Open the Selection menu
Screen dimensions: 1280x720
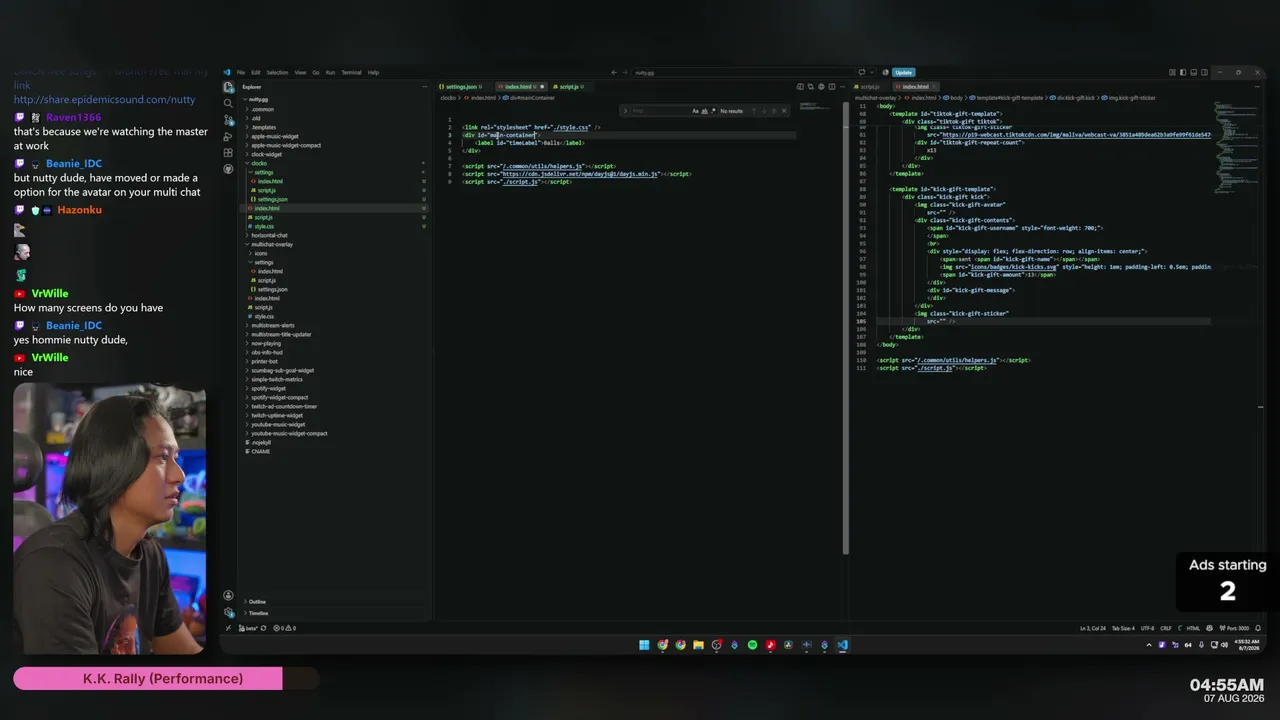277,72
